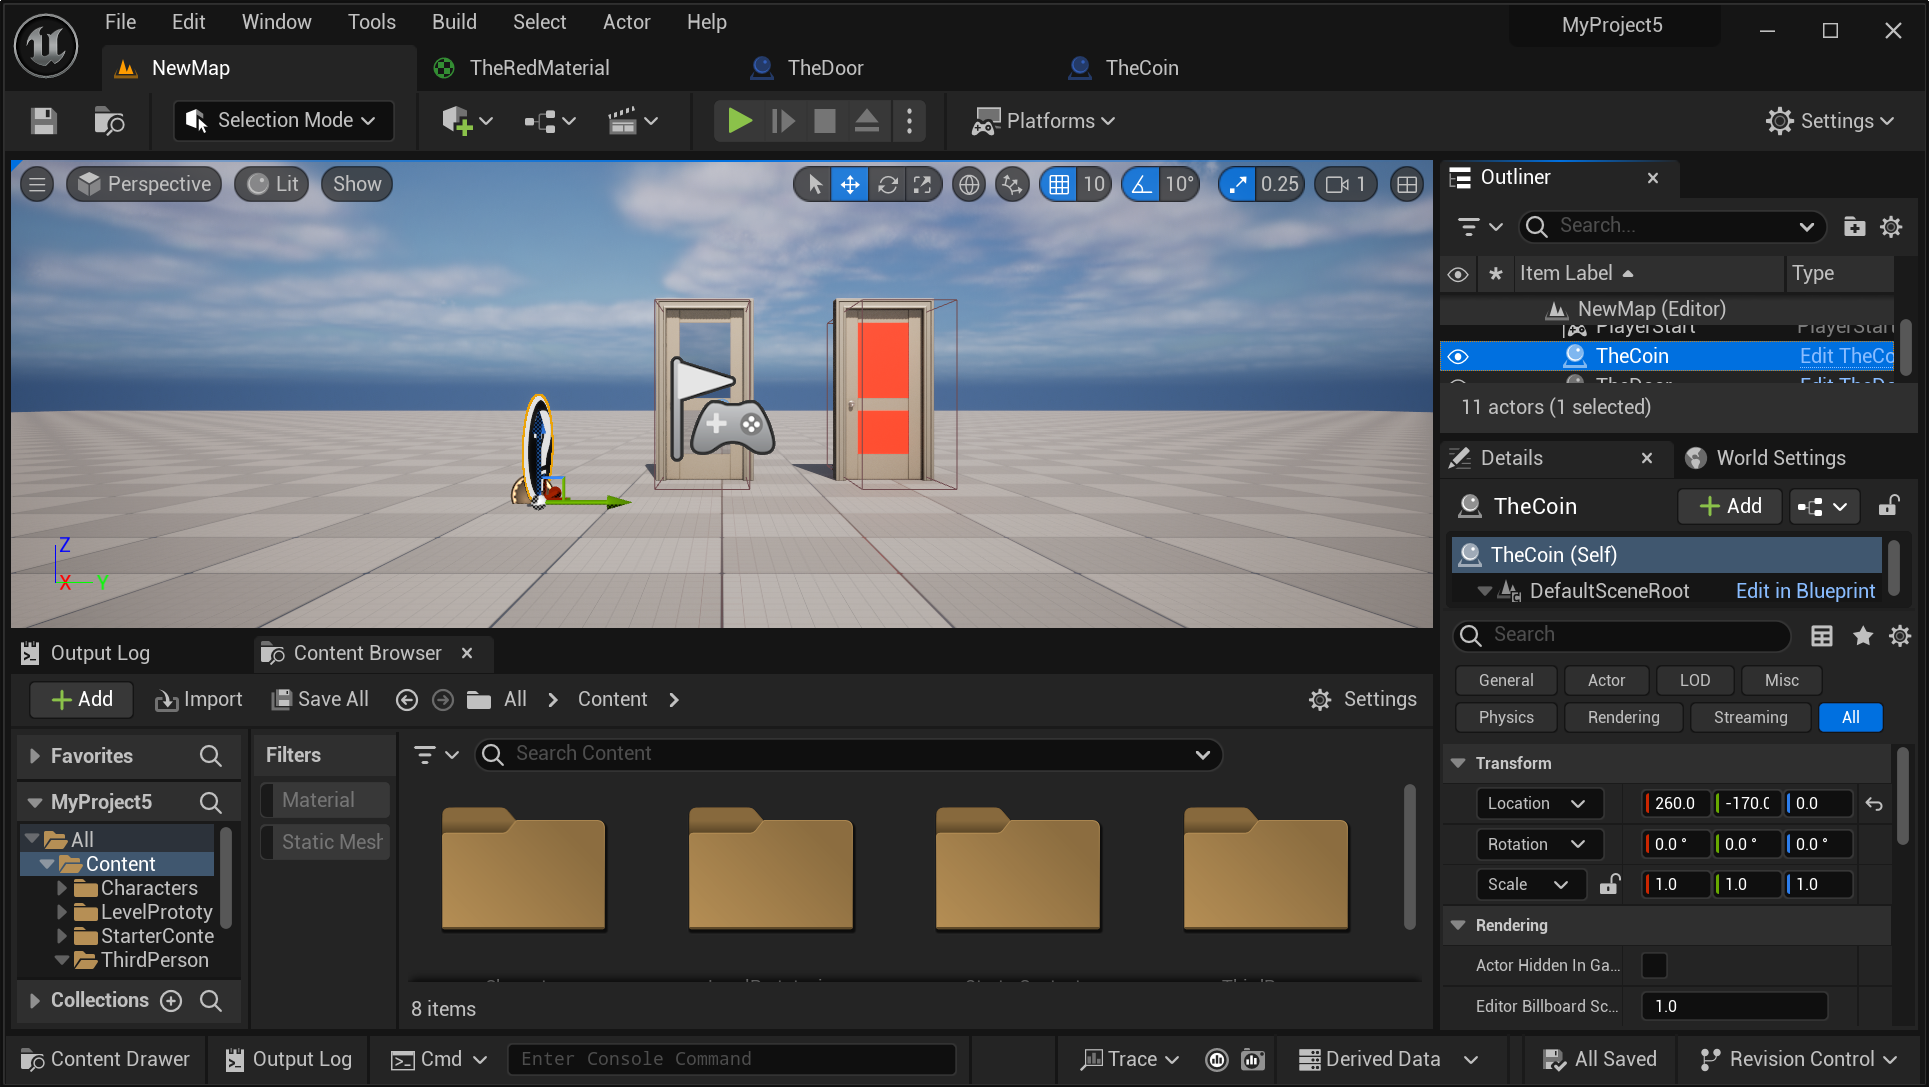1929x1087 pixels.
Task: Click Import button in Content Browser
Action: click(x=198, y=699)
